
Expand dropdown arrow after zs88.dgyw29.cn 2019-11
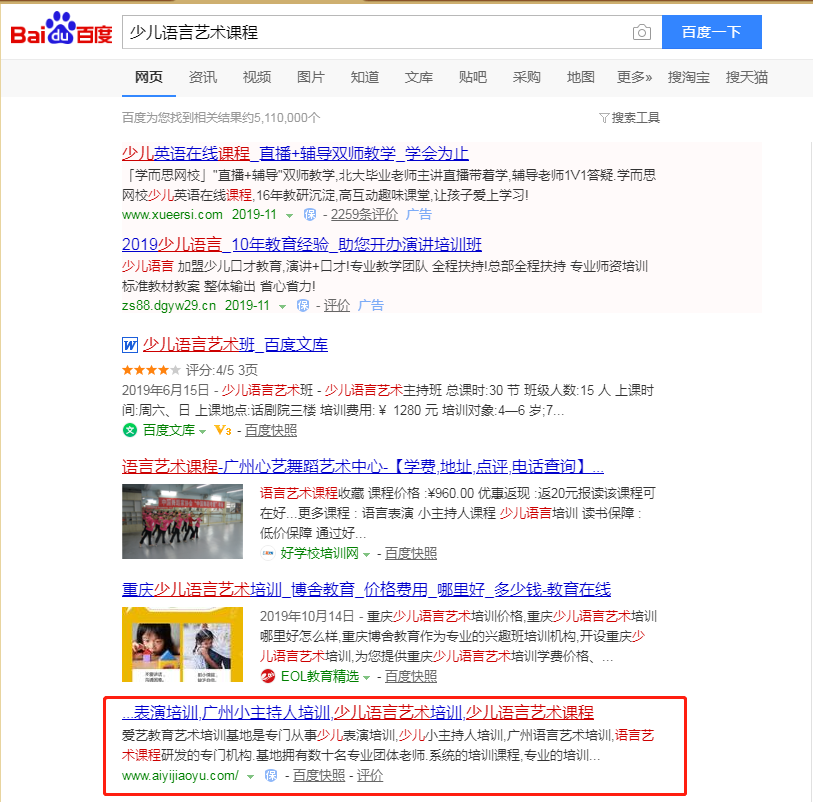point(283,307)
